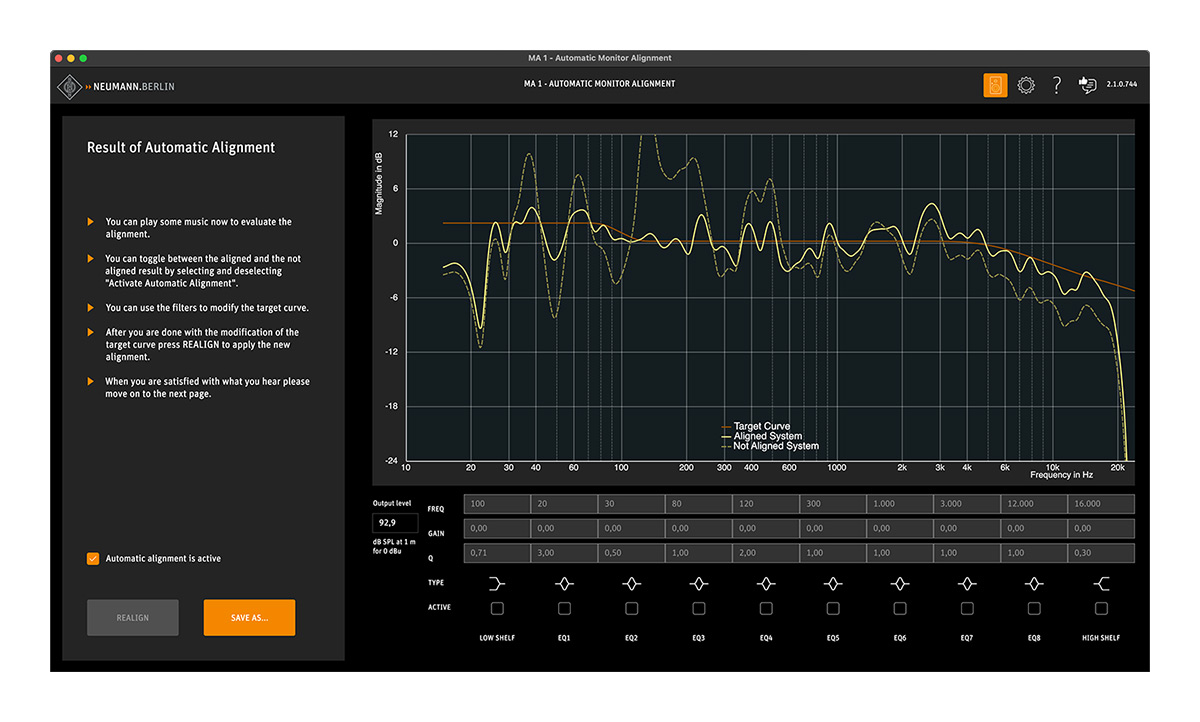Click the EQ1 peak filter type icon
1200x722 pixels.
564,583
